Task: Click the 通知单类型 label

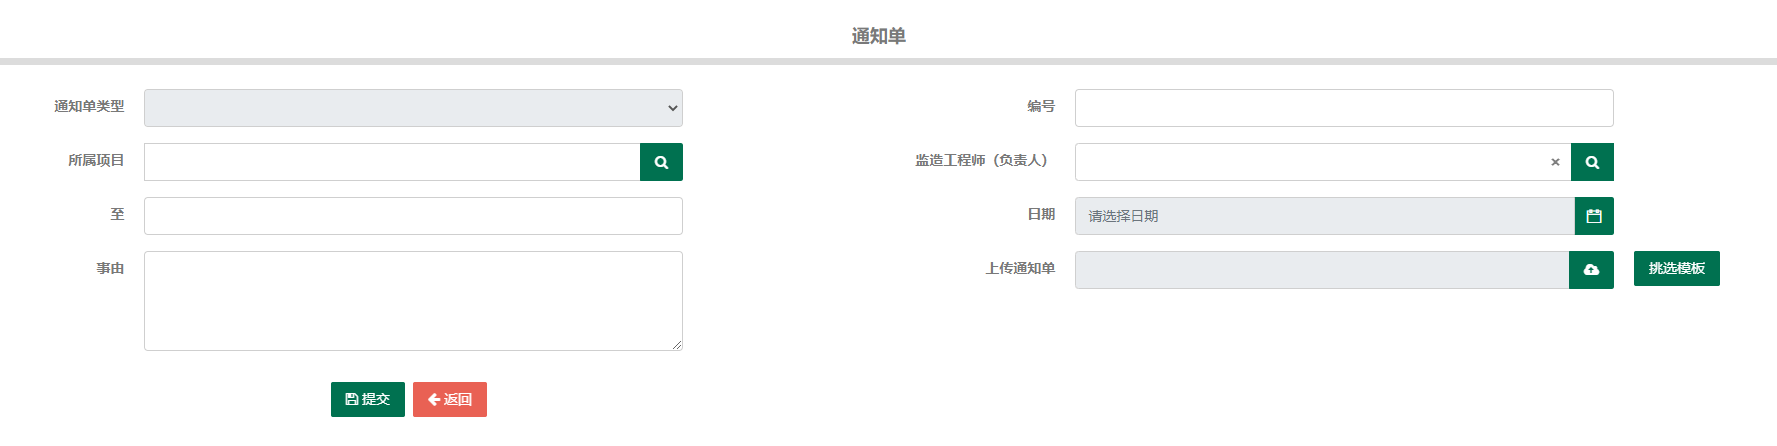Action: point(89,106)
